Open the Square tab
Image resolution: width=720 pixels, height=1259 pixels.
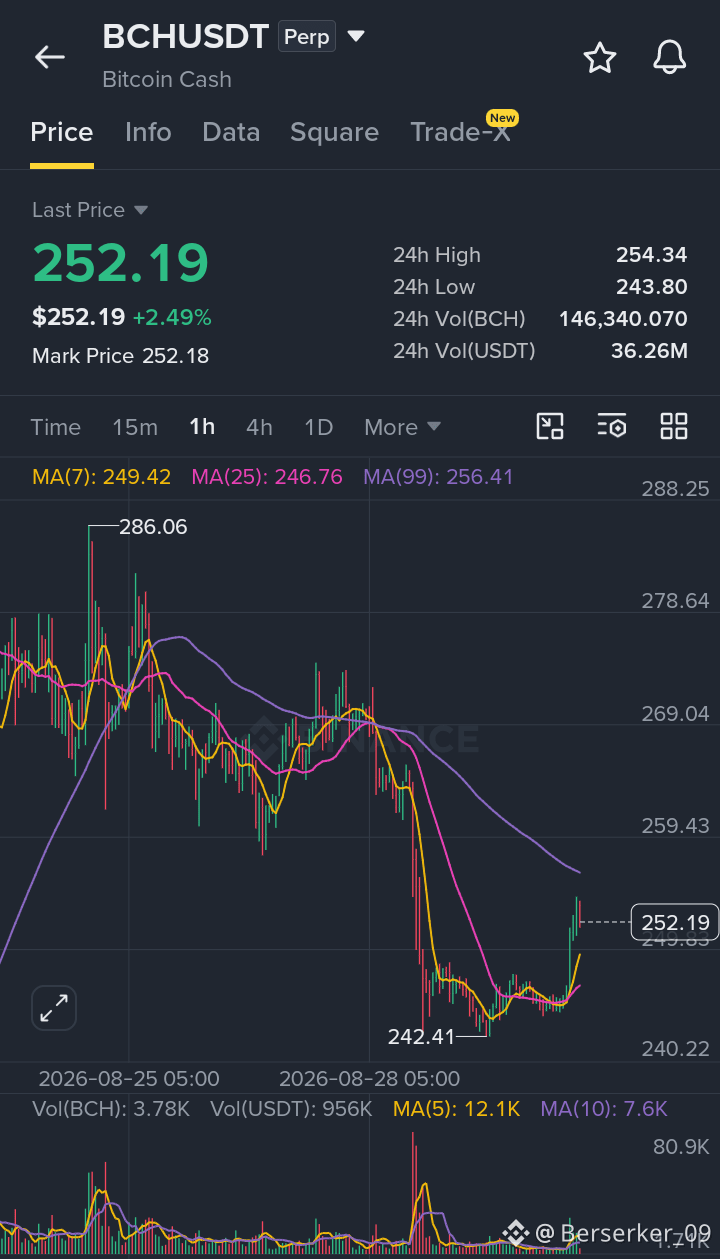[x=334, y=132]
